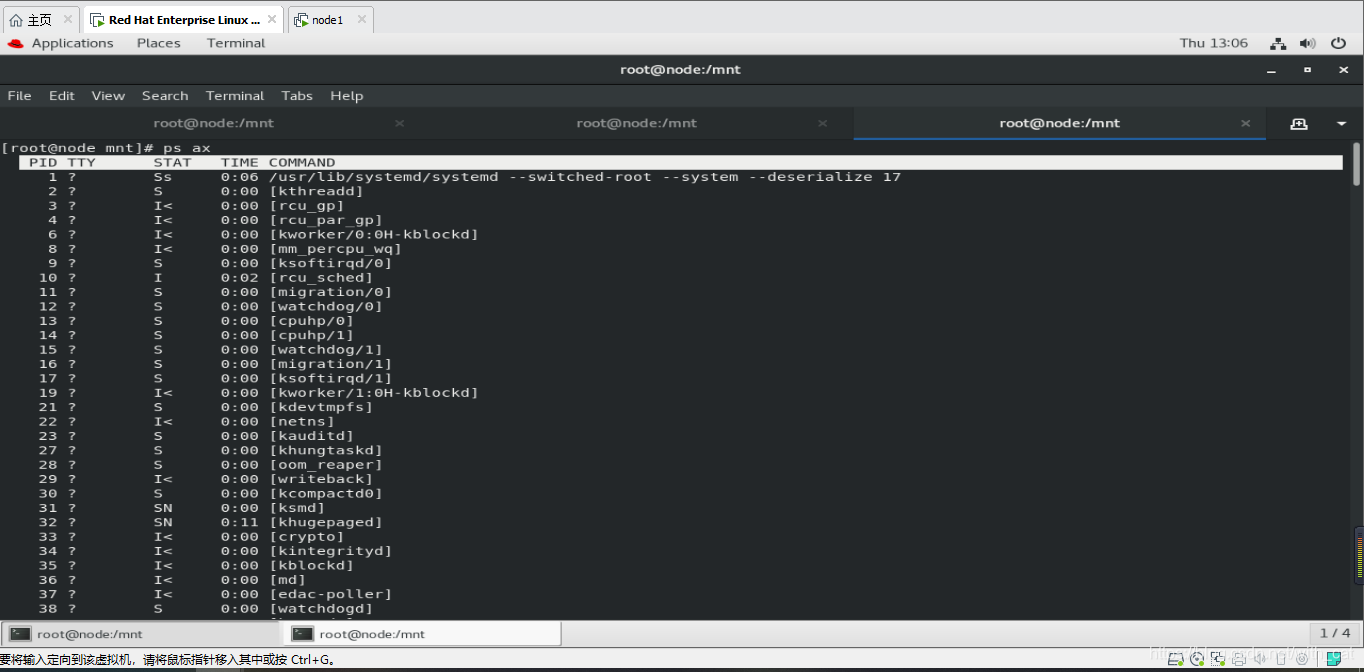Click the [khugepaged] process entry

coord(326,522)
